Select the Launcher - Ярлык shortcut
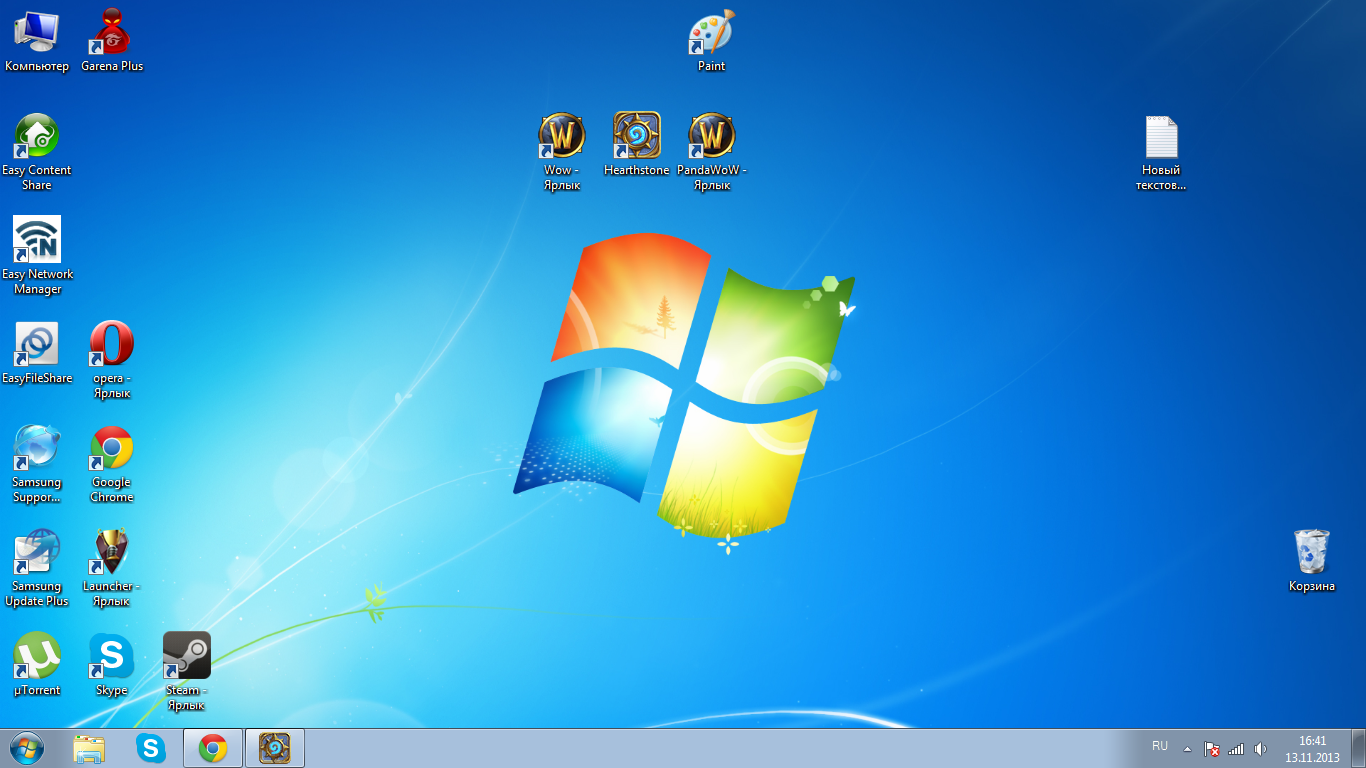 112,568
